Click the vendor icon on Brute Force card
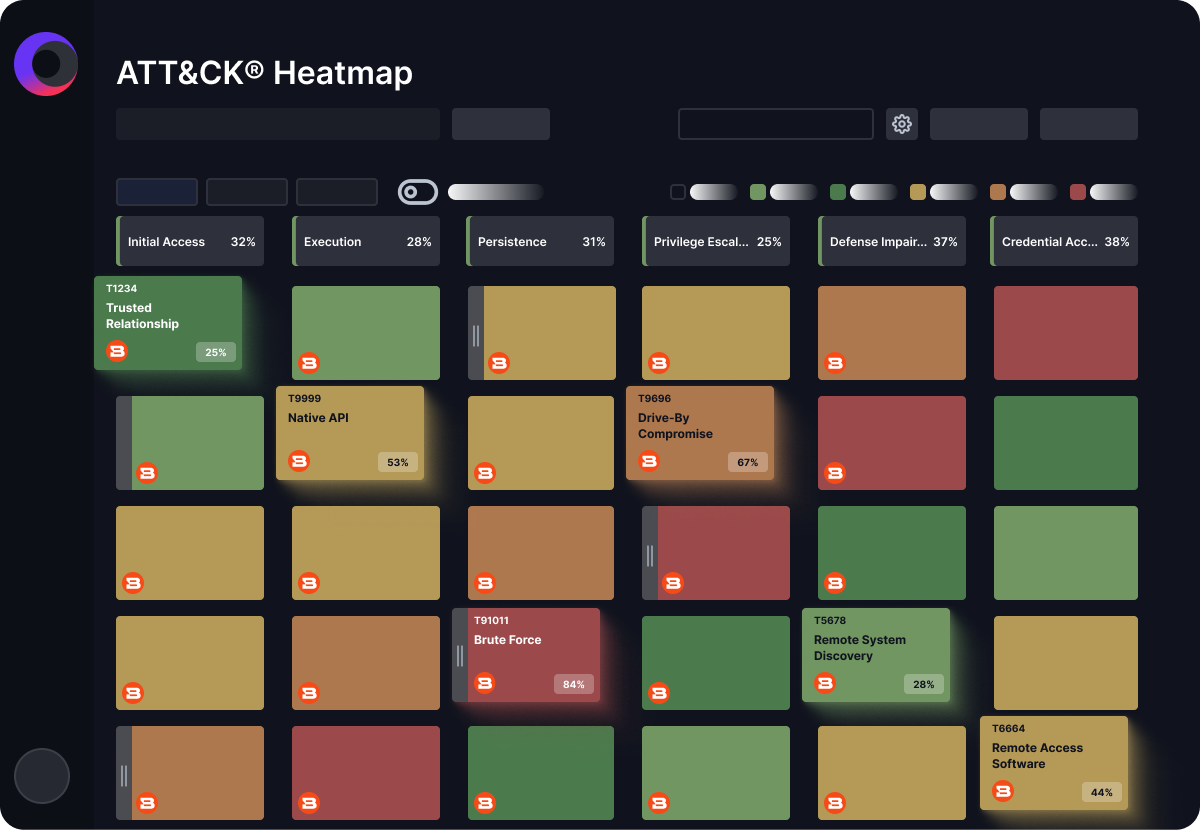The image size is (1200, 830). coord(485,683)
